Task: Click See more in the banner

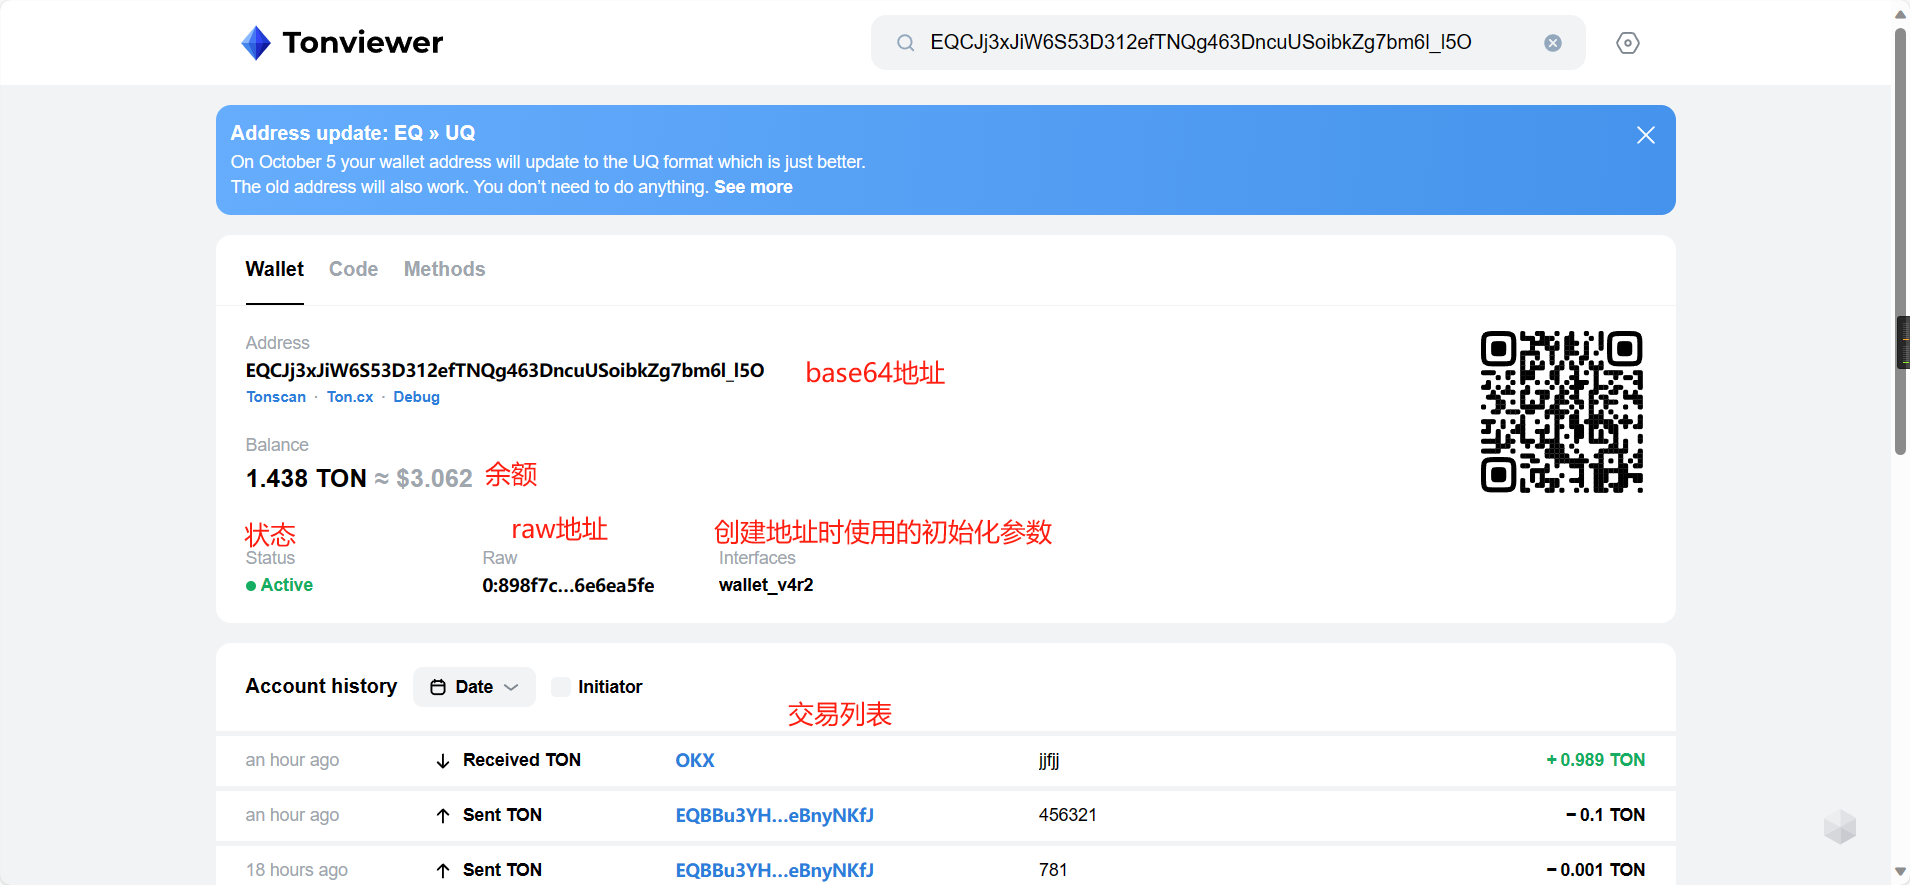Action: point(753,187)
